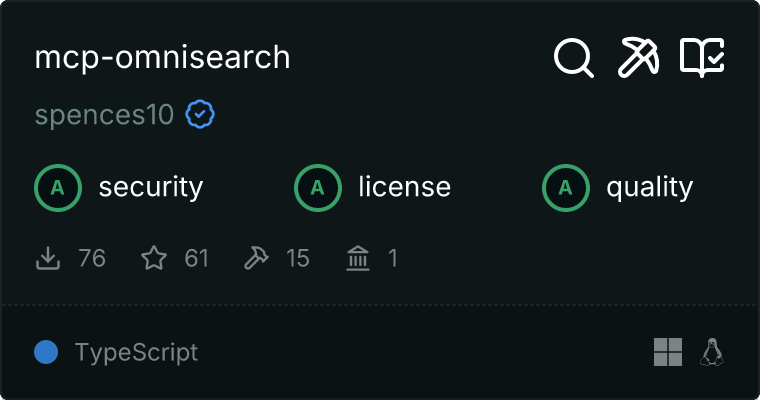Click the Windows platform icon
This screenshot has width=760, height=400.
tap(668, 352)
